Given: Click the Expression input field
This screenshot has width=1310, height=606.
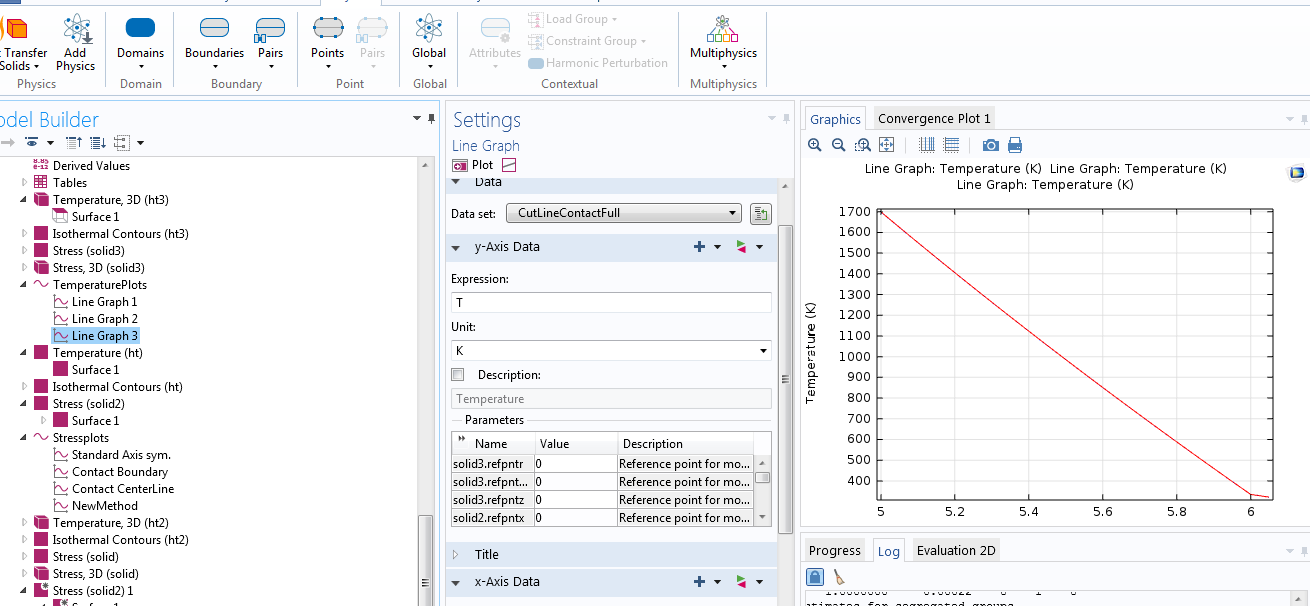Looking at the screenshot, I should point(611,302).
